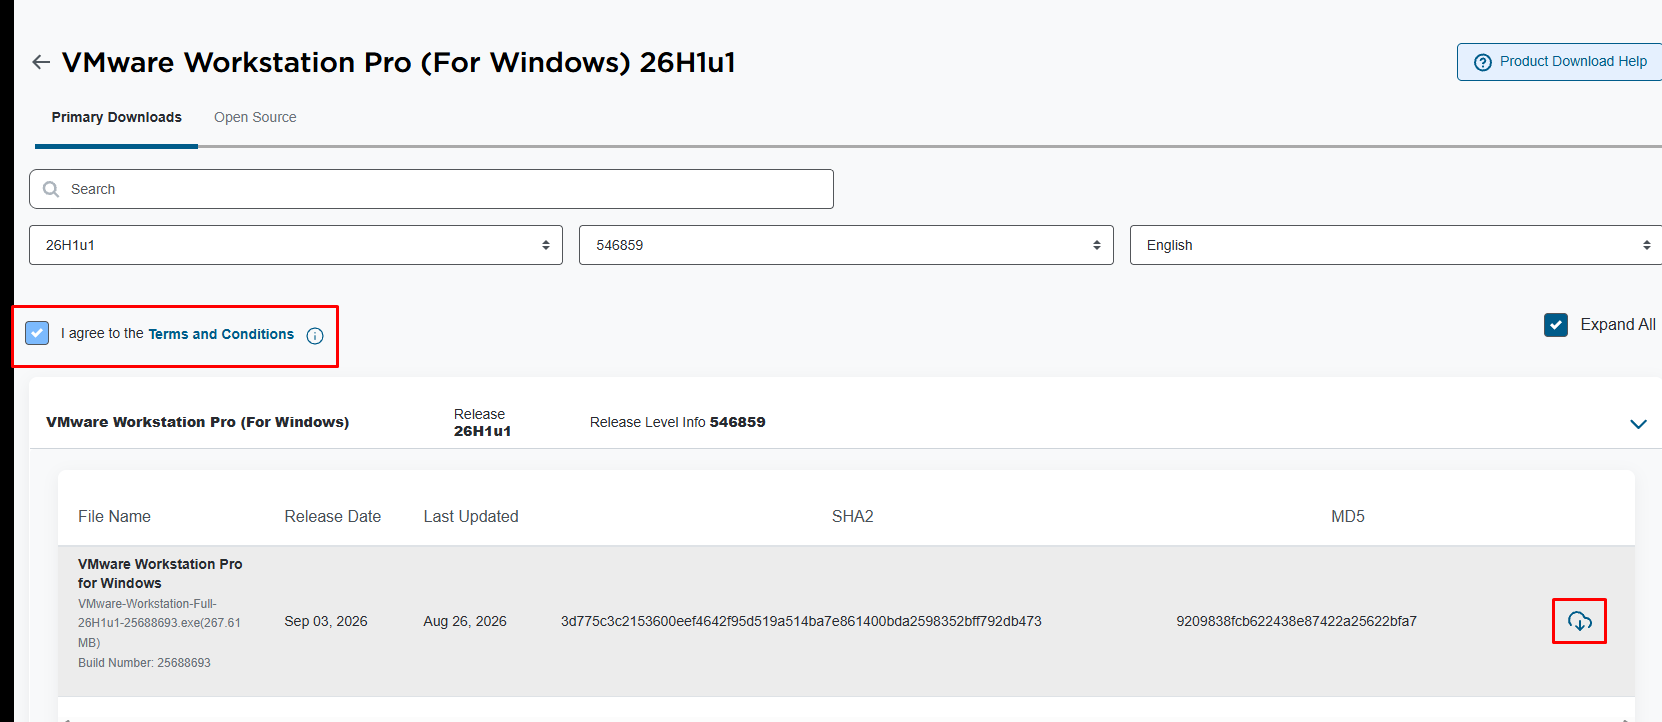Click the page title VMware Workstation Pro 26H1u1
The width and height of the screenshot is (1662, 722).
pos(399,62)
